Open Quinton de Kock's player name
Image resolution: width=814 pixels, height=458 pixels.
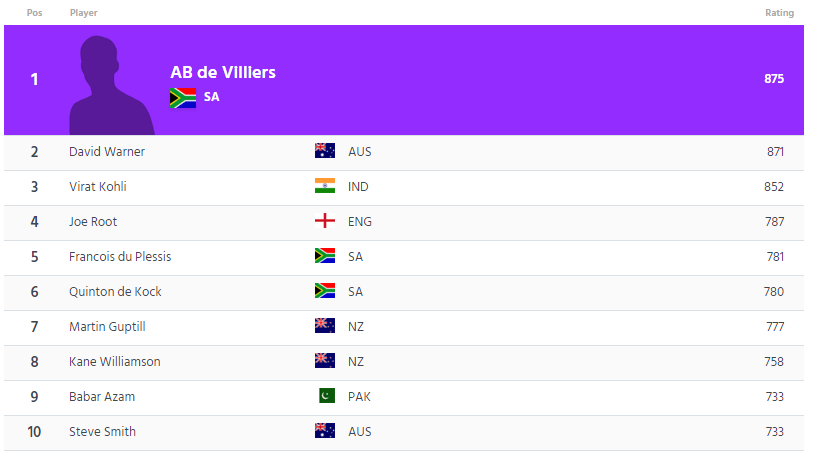[x=115, y=291]
